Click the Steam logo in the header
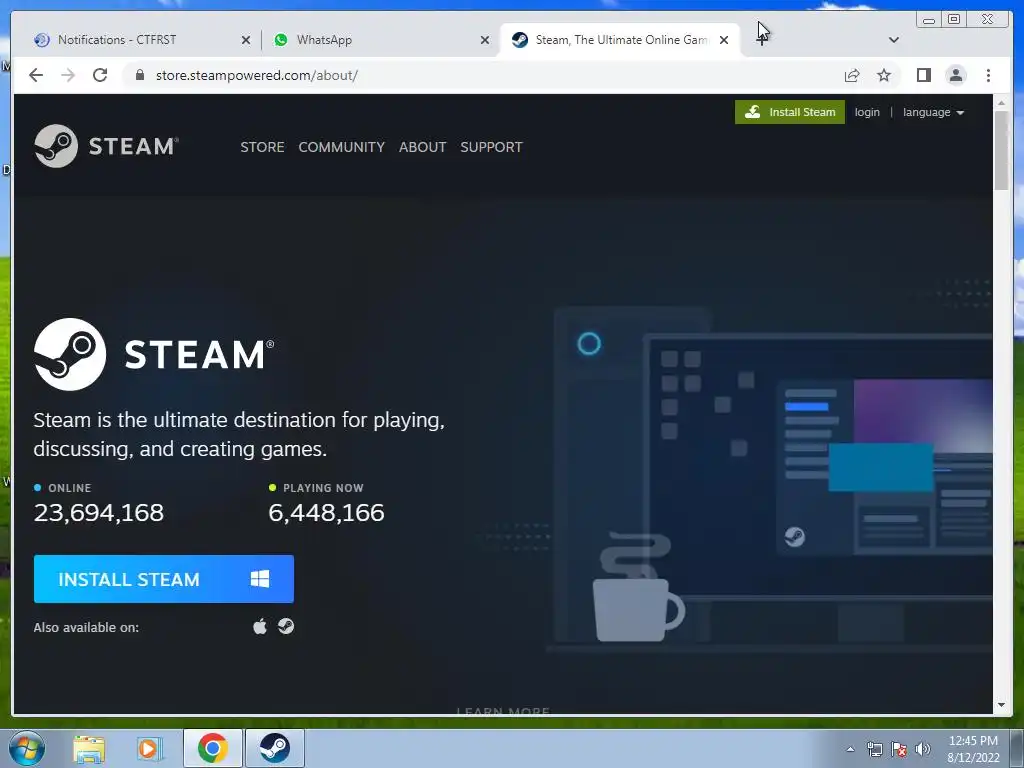1024x768 pixels. tap(106, 146)
